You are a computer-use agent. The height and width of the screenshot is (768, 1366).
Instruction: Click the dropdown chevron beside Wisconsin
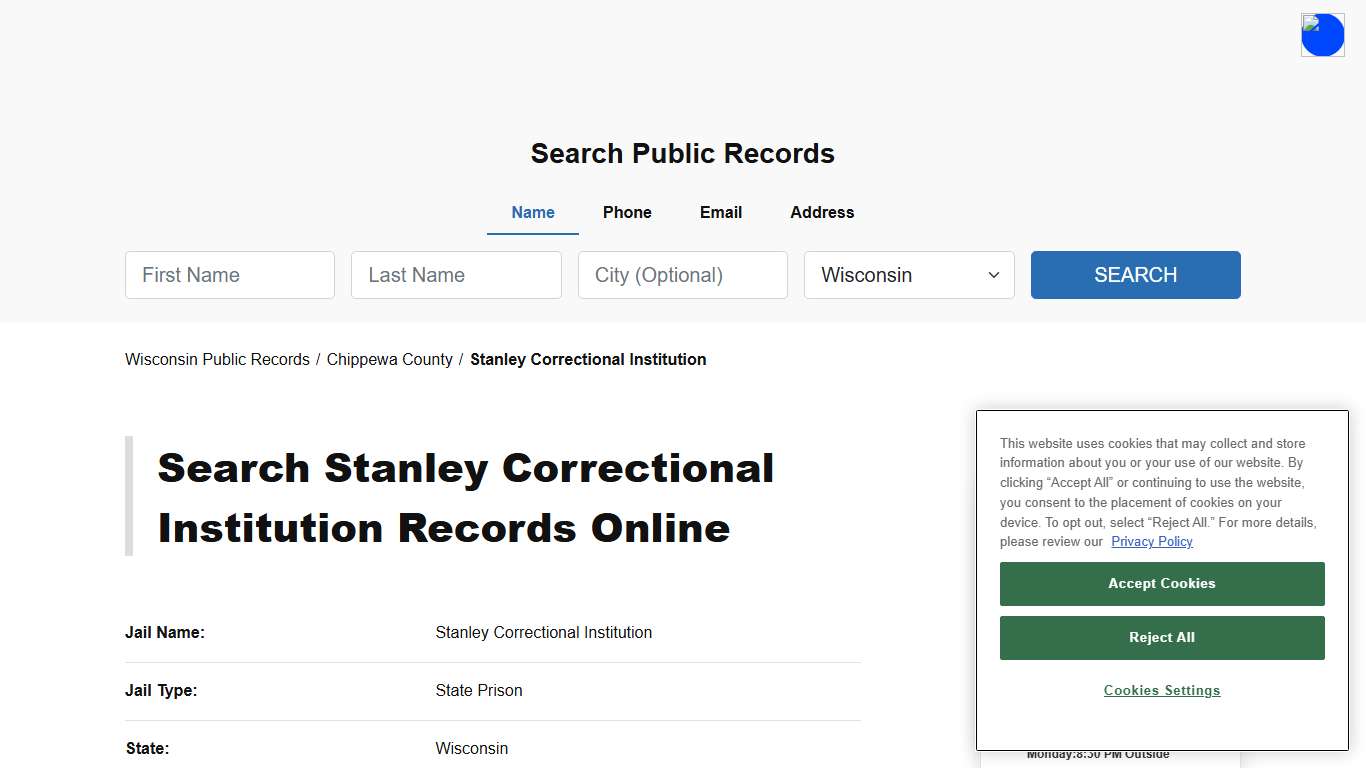(993, 275)
